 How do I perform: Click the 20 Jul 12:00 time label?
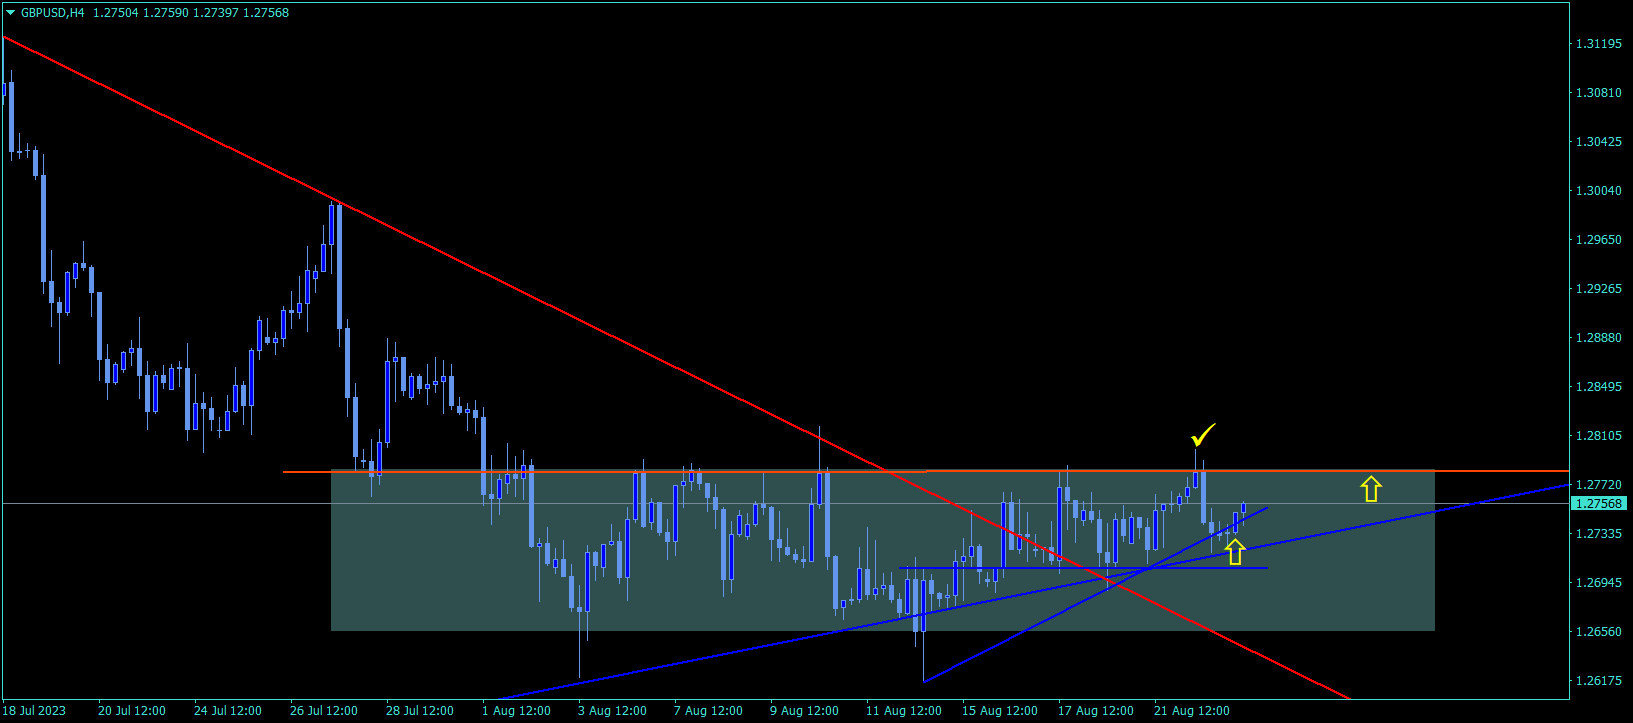pyautogui.click(x=132, y=711)
